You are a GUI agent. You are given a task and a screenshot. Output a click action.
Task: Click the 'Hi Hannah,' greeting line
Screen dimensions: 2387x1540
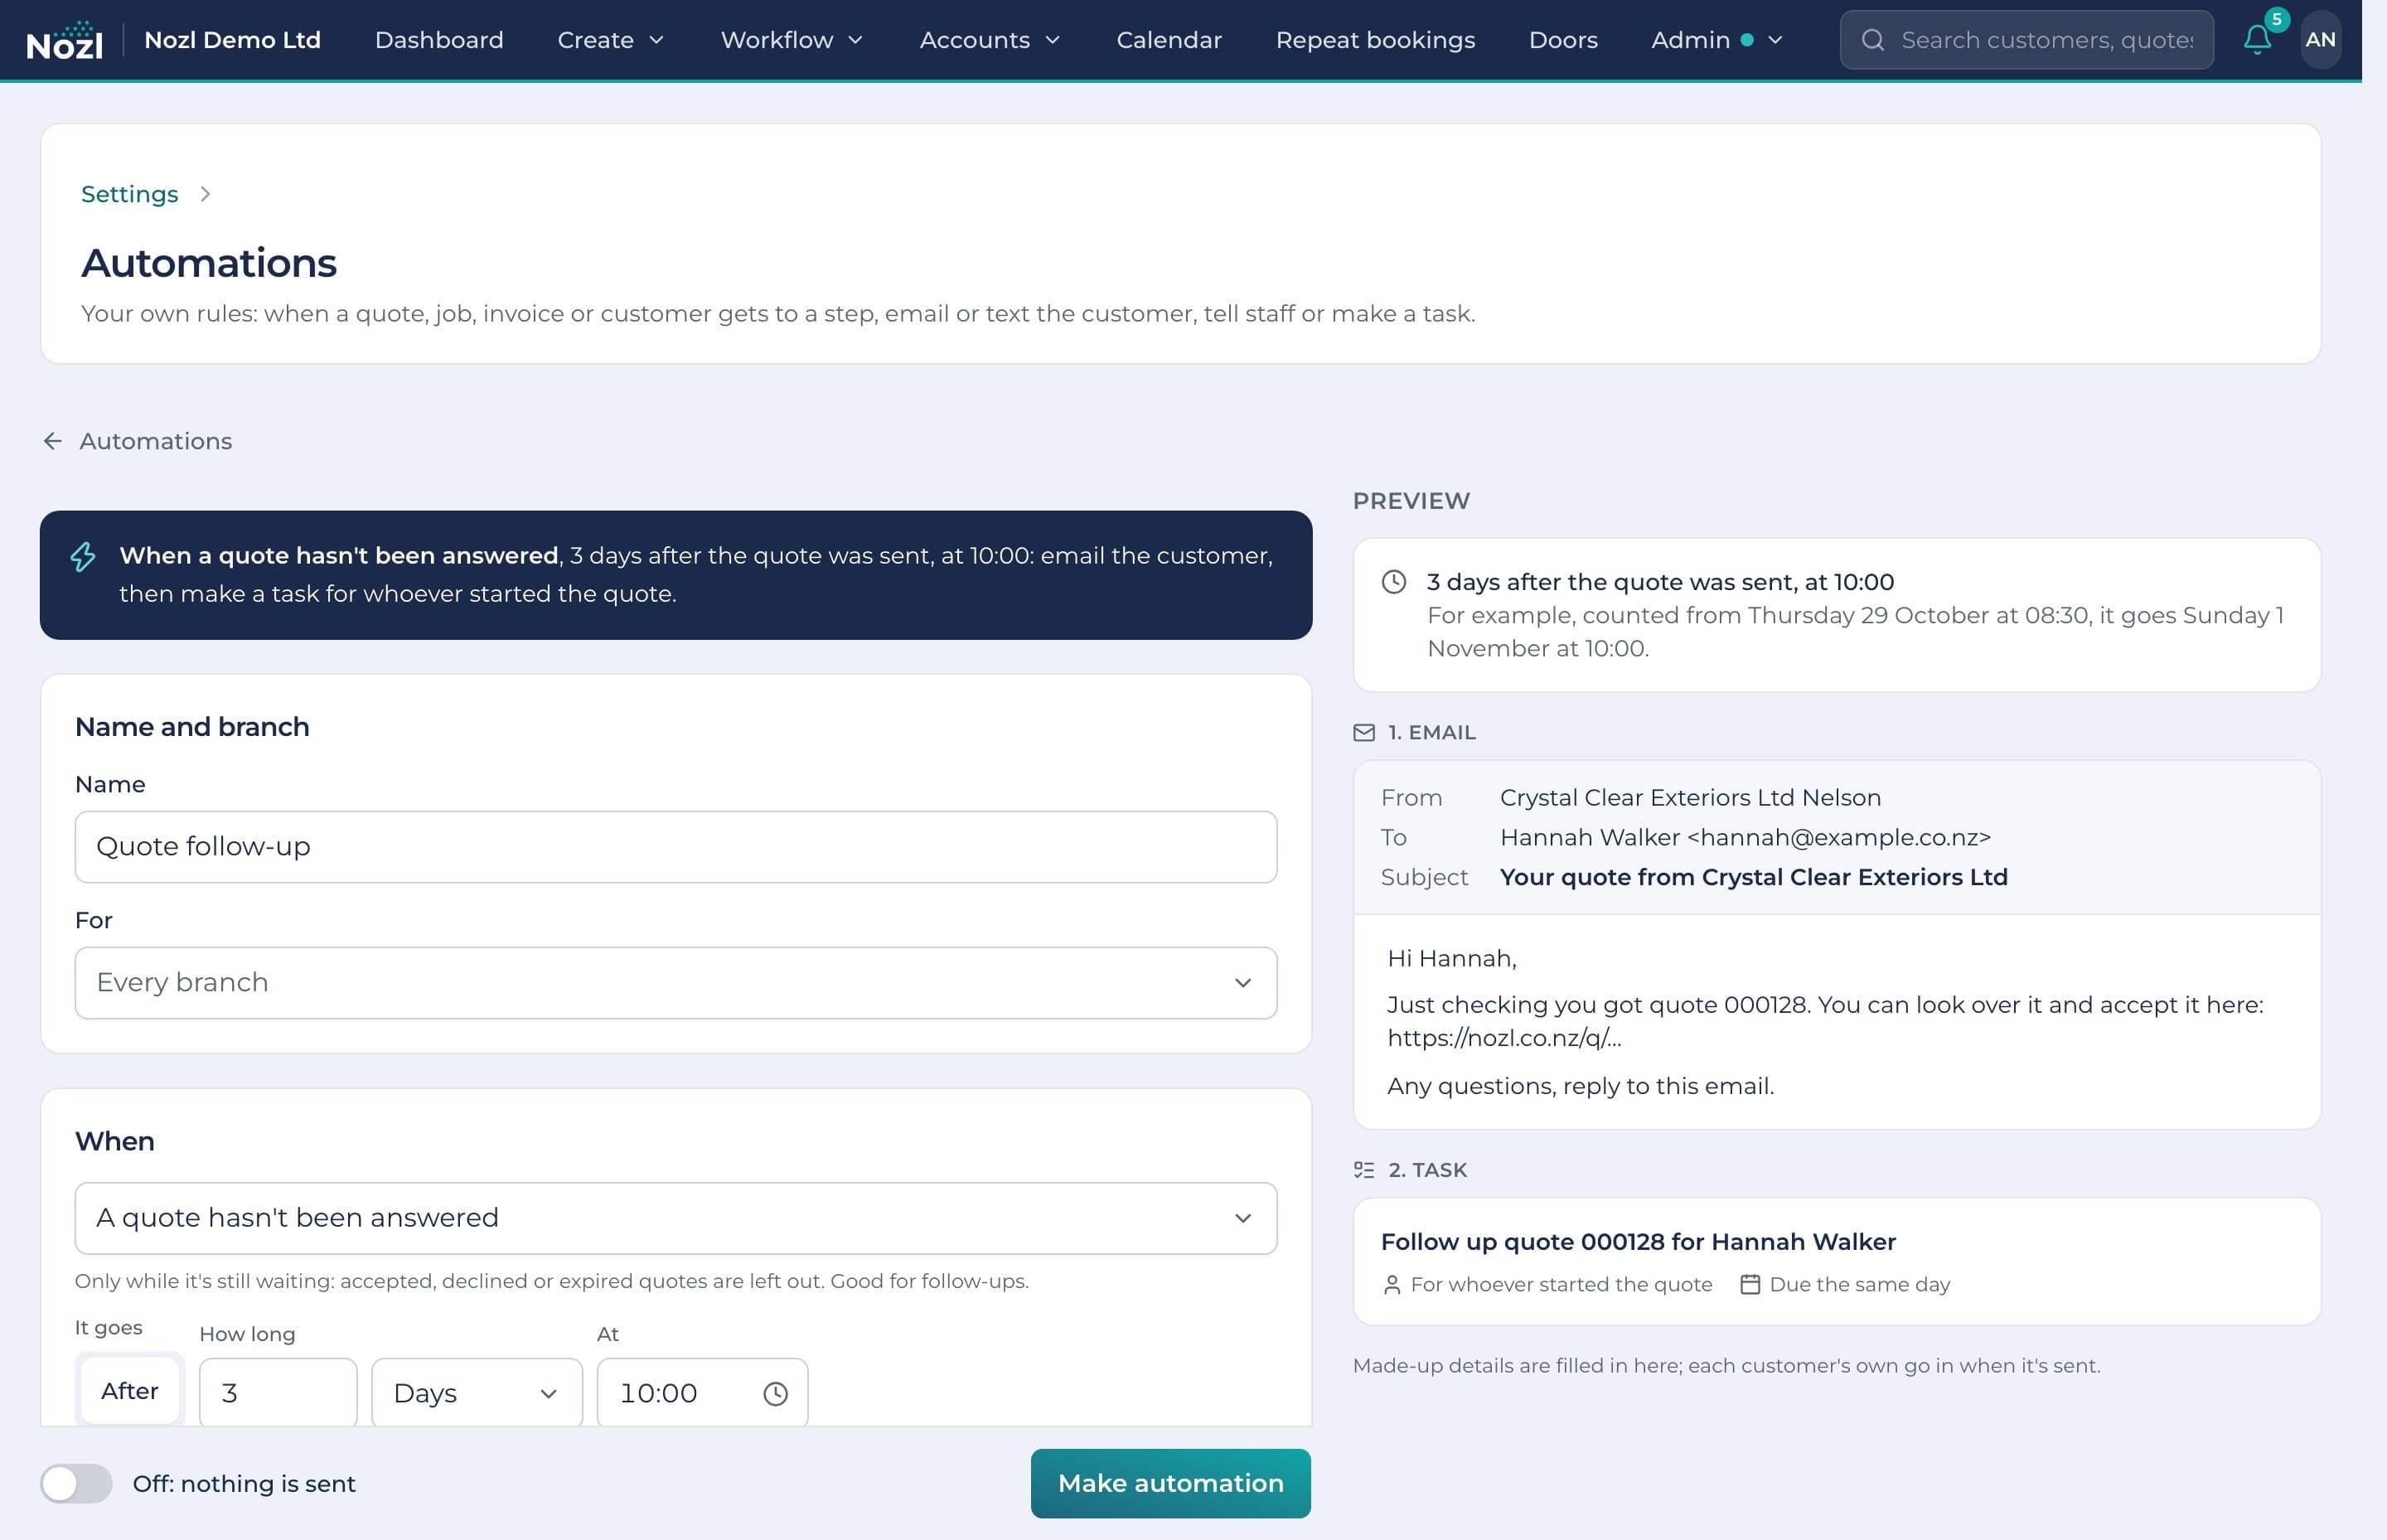coord(1451,958)
